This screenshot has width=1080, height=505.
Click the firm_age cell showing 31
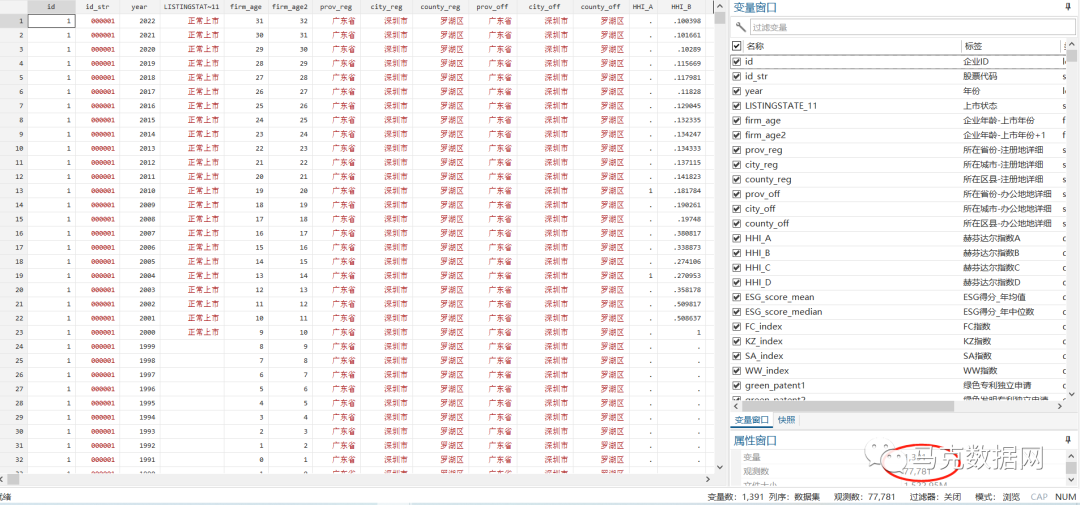point(247,21)
